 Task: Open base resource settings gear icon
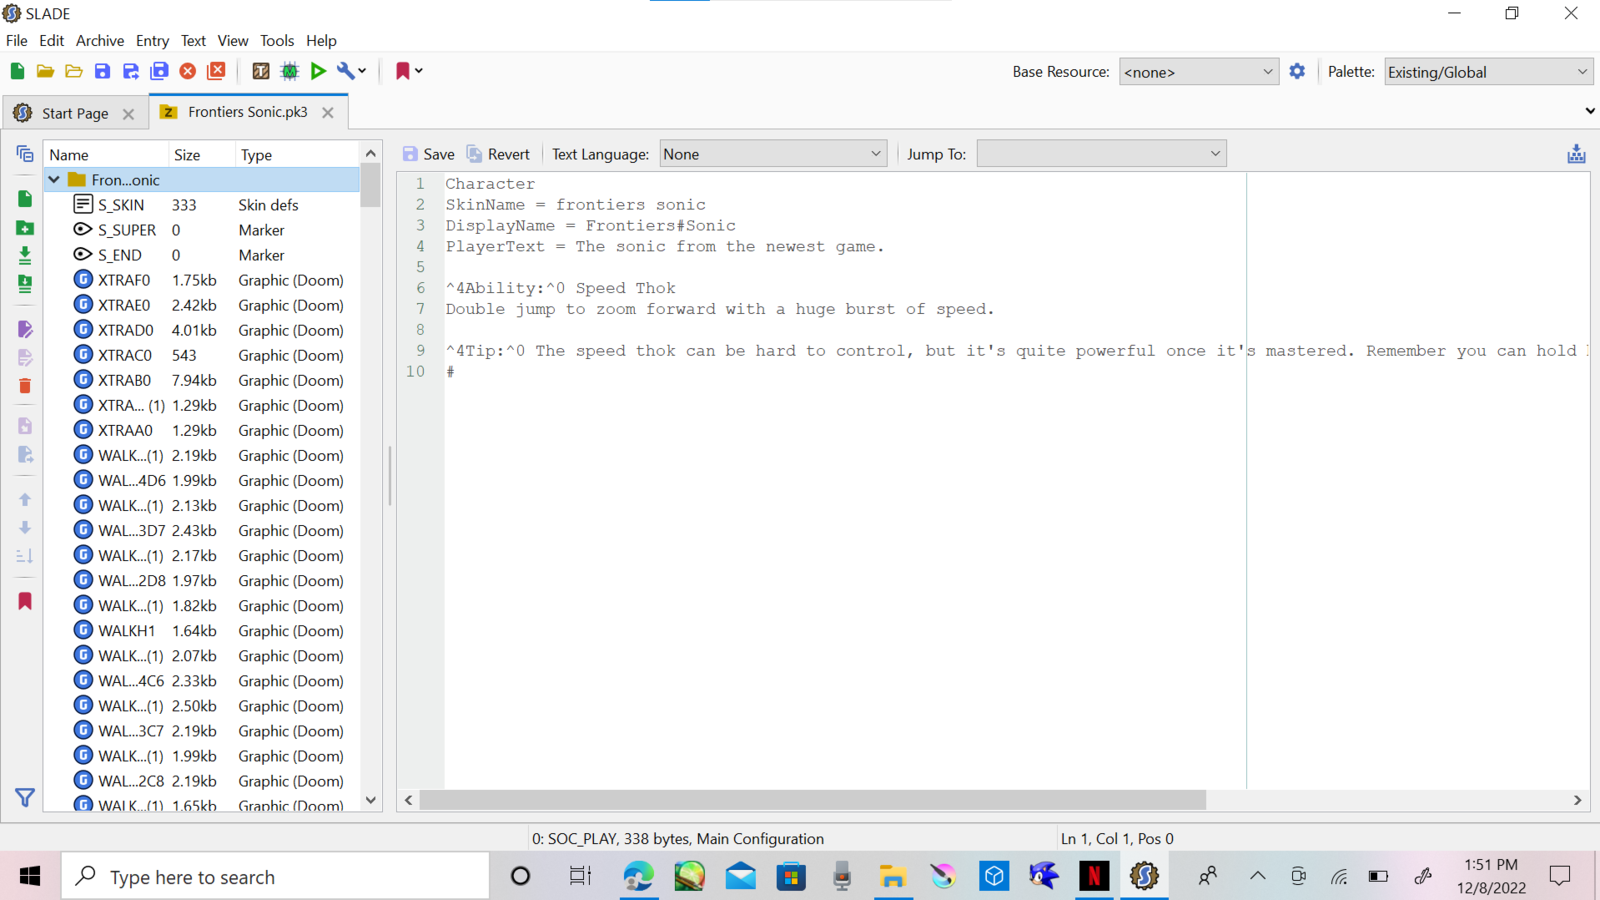click(1297, 71)
